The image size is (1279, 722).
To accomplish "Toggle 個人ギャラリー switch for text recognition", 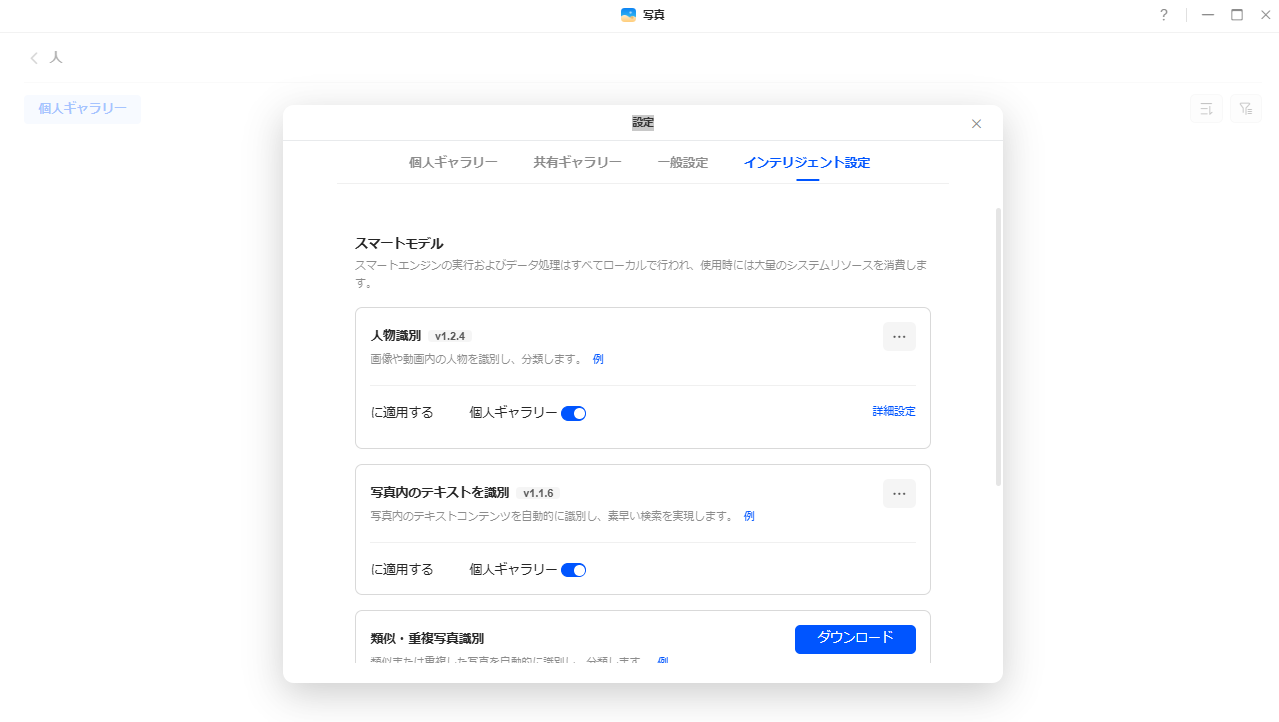I will pos(573,570).
